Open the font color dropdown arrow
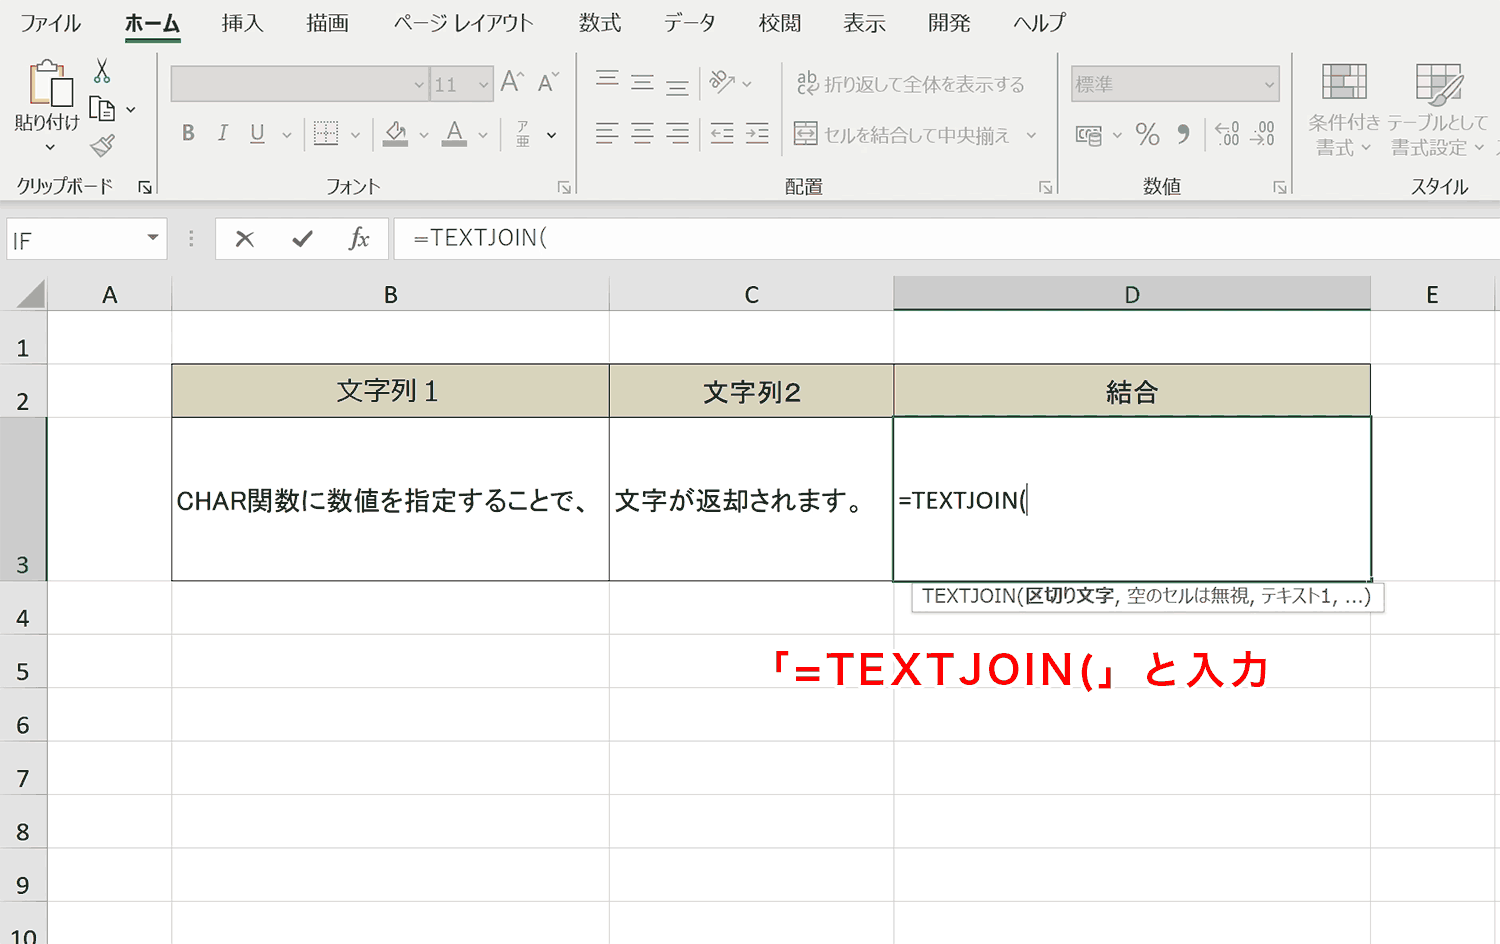 [x=483, y=134]
